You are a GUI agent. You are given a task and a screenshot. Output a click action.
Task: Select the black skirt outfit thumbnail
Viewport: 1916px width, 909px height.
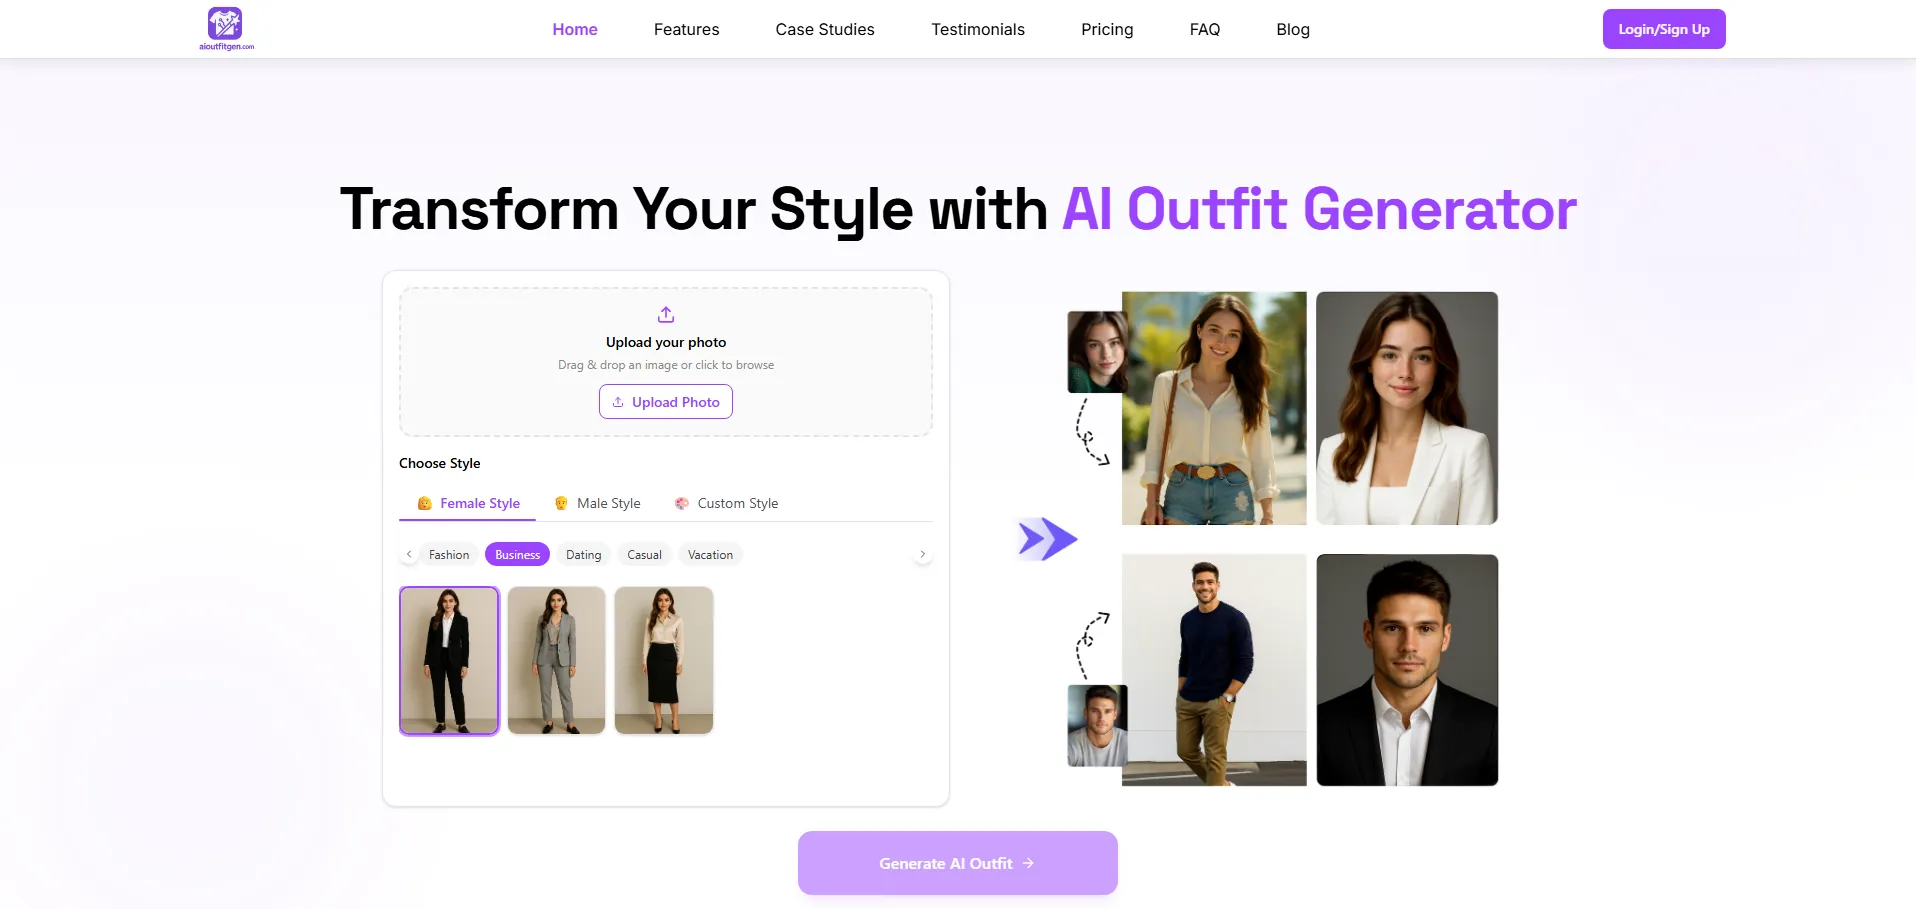tap(664, 661)
